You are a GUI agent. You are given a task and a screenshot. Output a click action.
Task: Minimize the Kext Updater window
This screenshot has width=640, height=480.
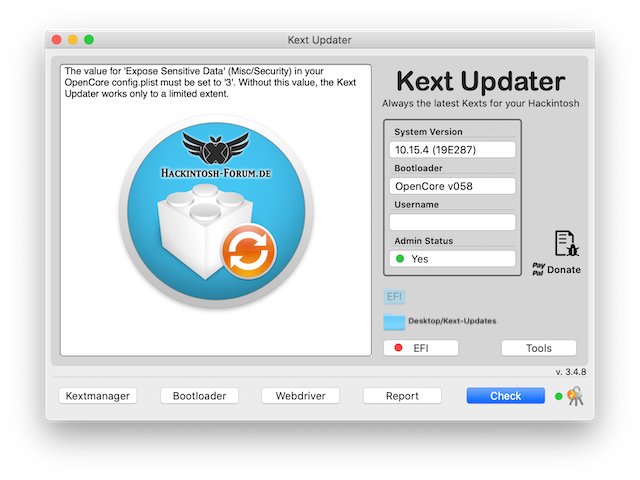point(73,40)
